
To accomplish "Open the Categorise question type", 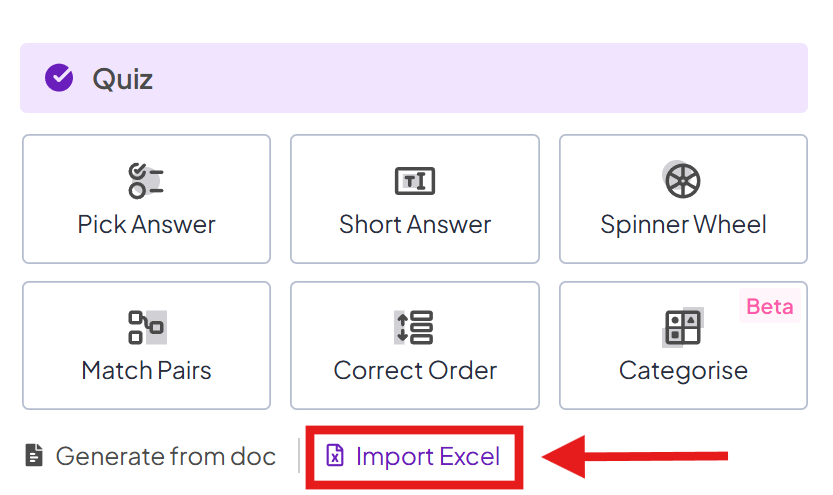I will pos(683,346).
